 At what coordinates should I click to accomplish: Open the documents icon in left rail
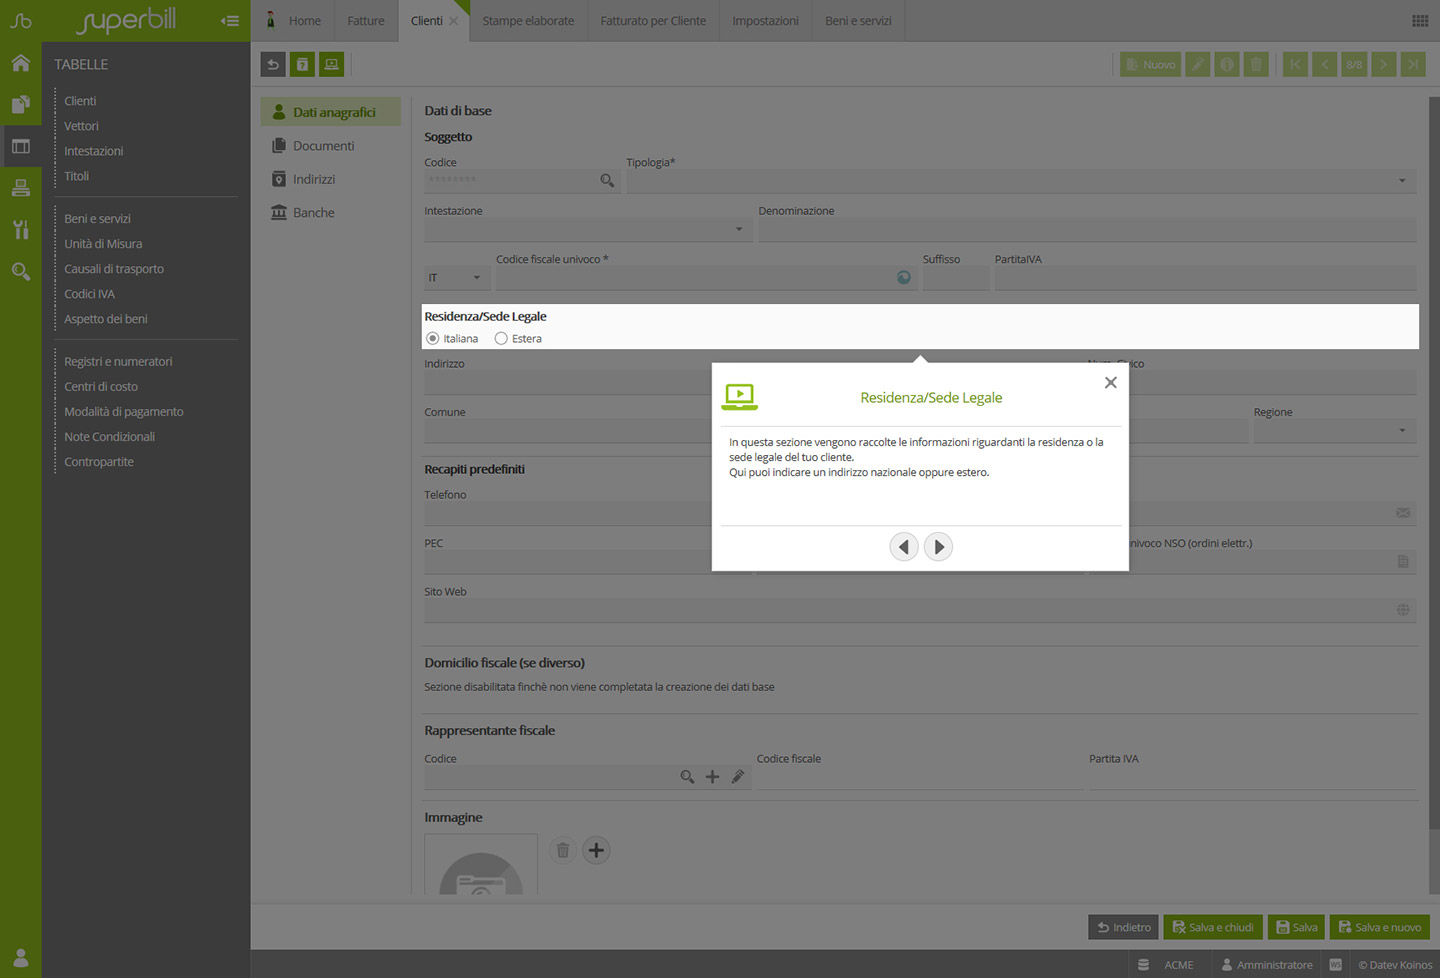(20, 104)
